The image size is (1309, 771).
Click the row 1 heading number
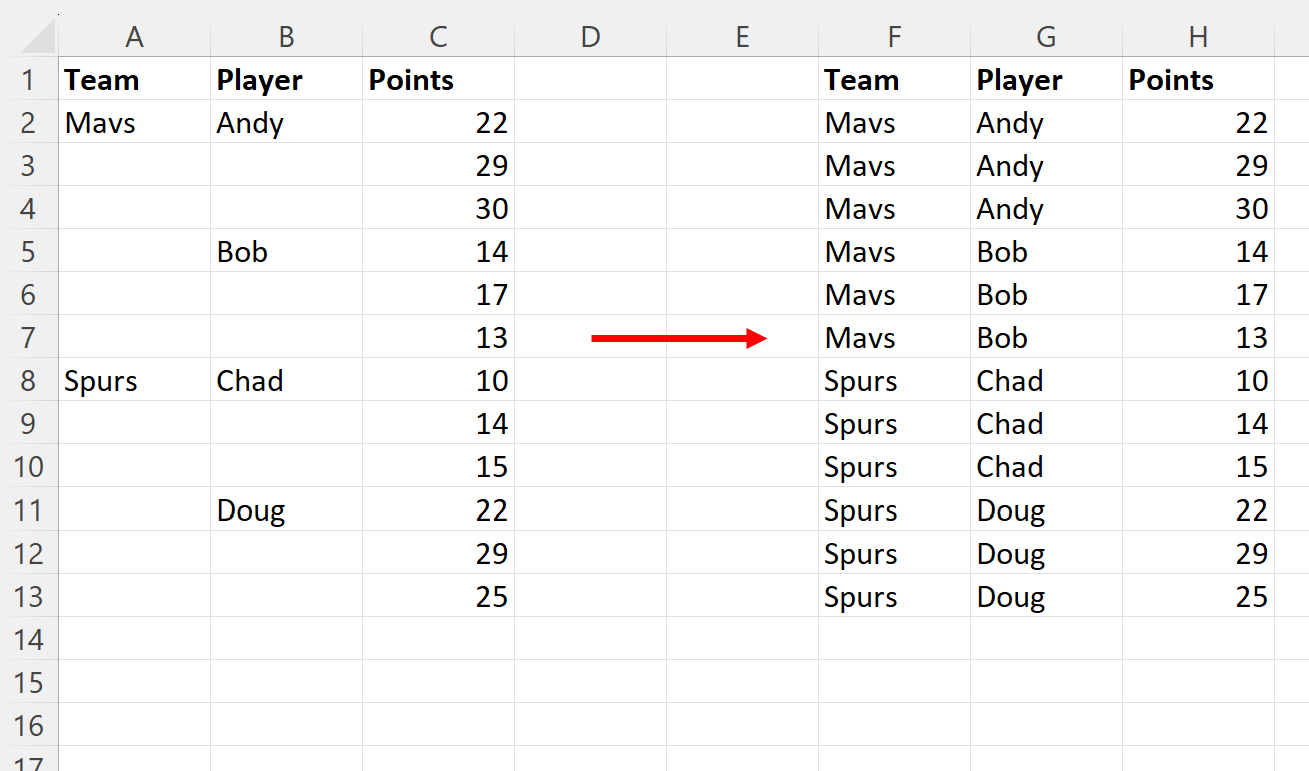(30, 79)
